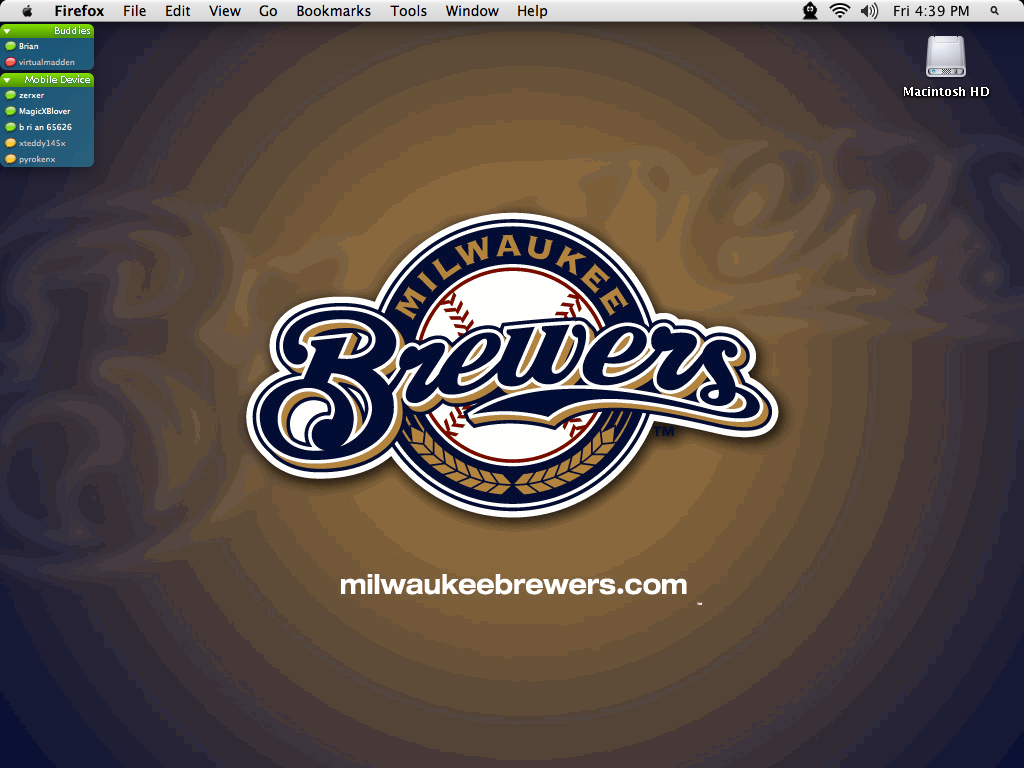The image size is (1024, 768).
Task: Open the Go menu
Action: pos(268,11)
